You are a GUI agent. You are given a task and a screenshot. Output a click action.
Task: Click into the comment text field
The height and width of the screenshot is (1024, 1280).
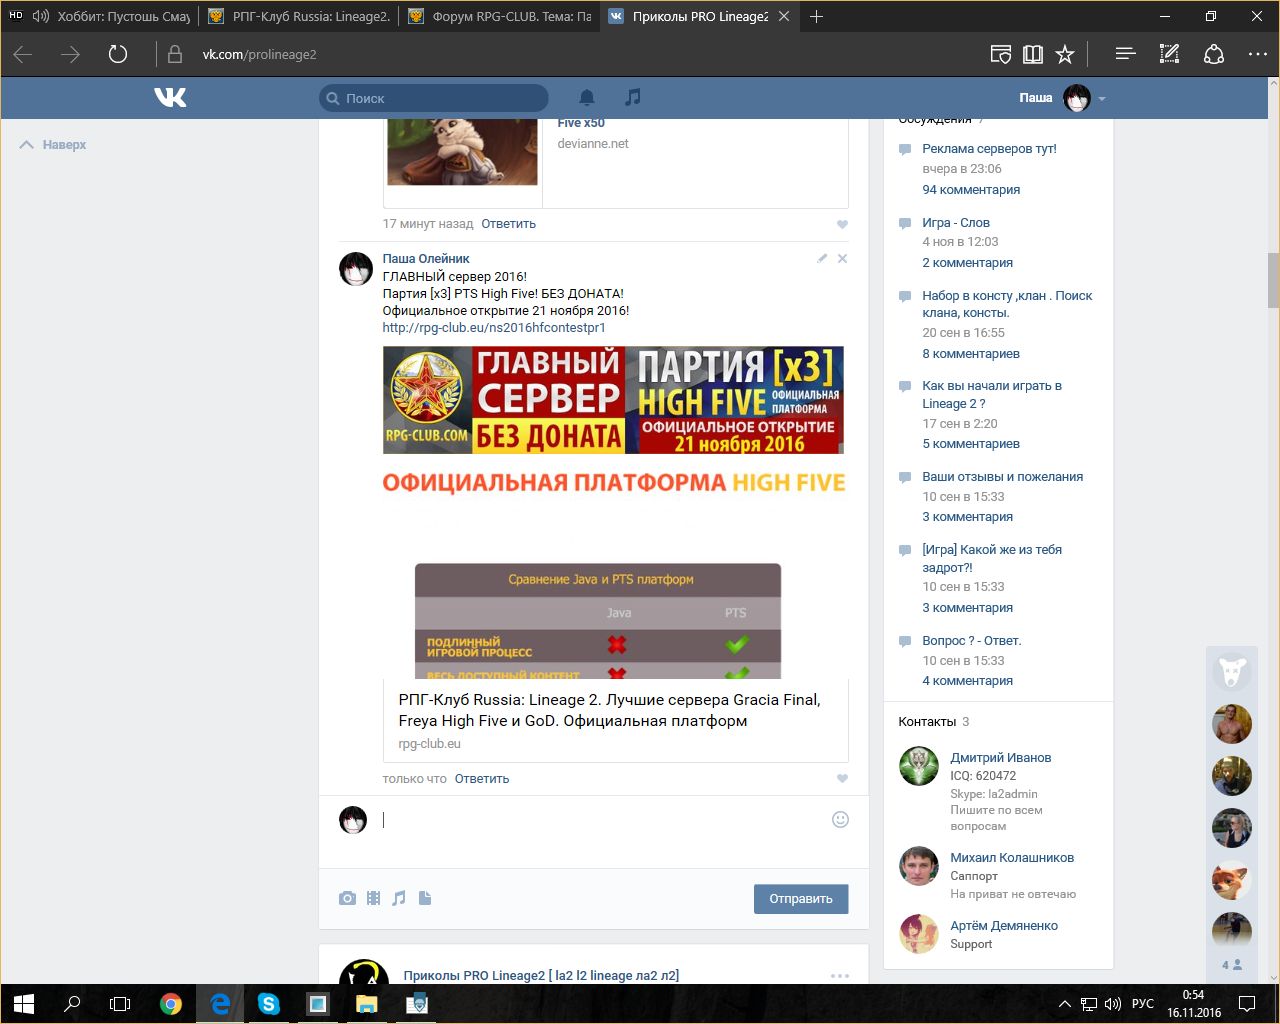(x=602, y=820)
